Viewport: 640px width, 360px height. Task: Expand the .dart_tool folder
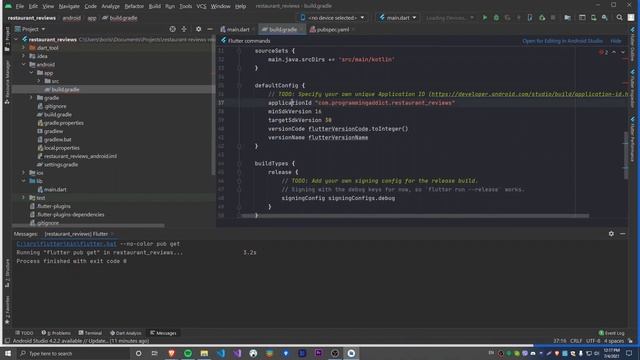[23, 48]
